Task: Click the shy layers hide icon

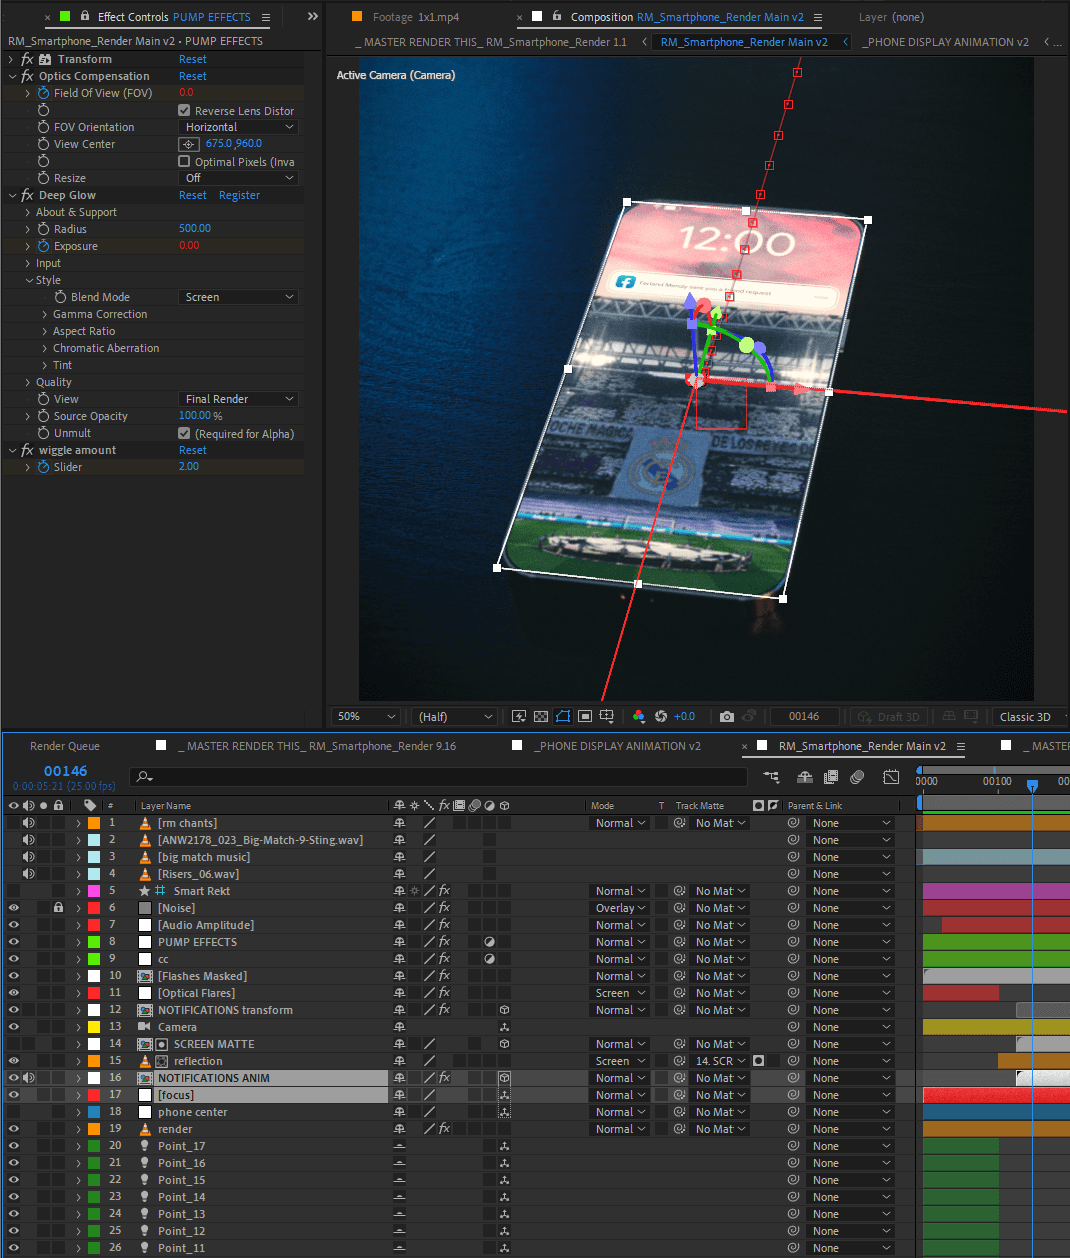Action: tap(805, 777)
